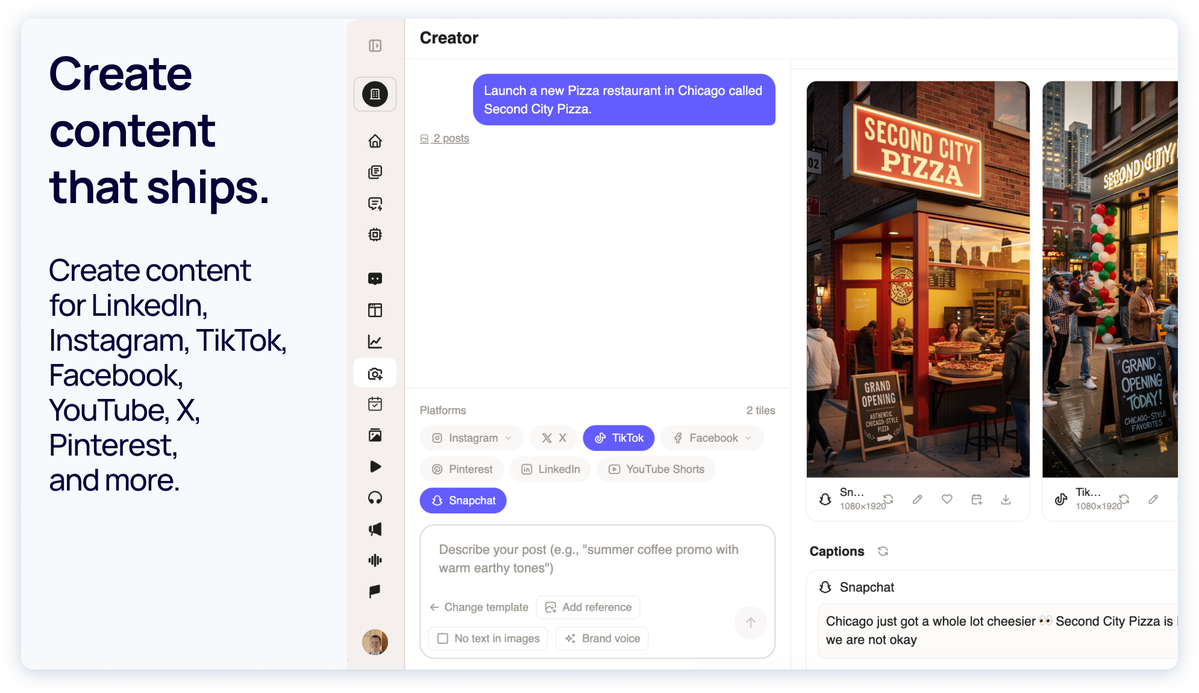Toggle the Facebook platform chip

712,438
